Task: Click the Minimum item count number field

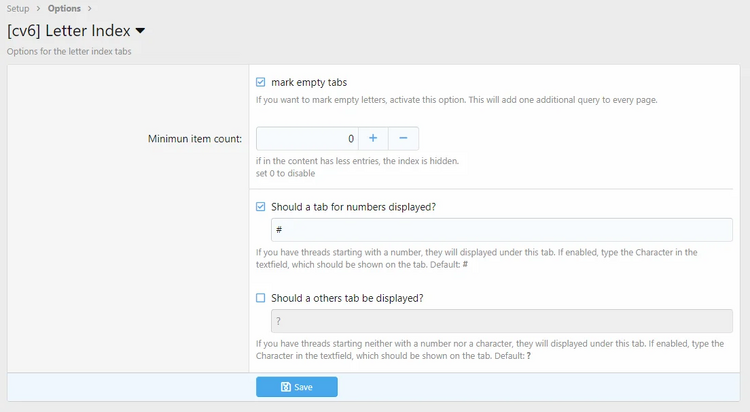Action: (x=307, y=139)
